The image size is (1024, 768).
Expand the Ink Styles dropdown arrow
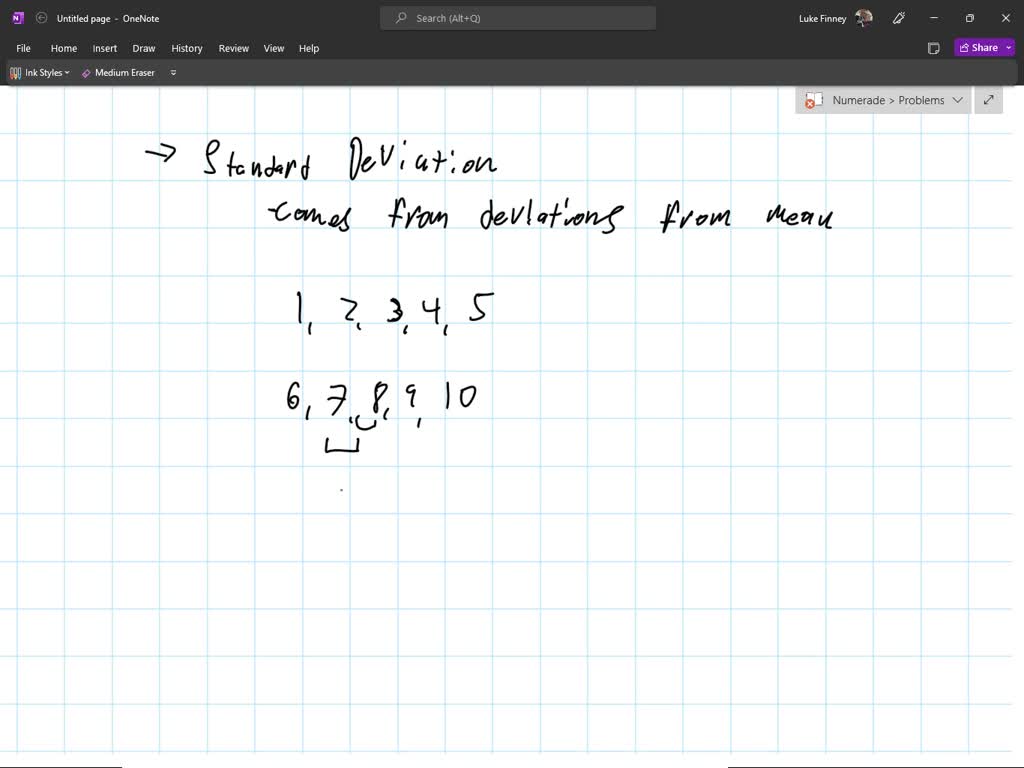tap(66, 72)
